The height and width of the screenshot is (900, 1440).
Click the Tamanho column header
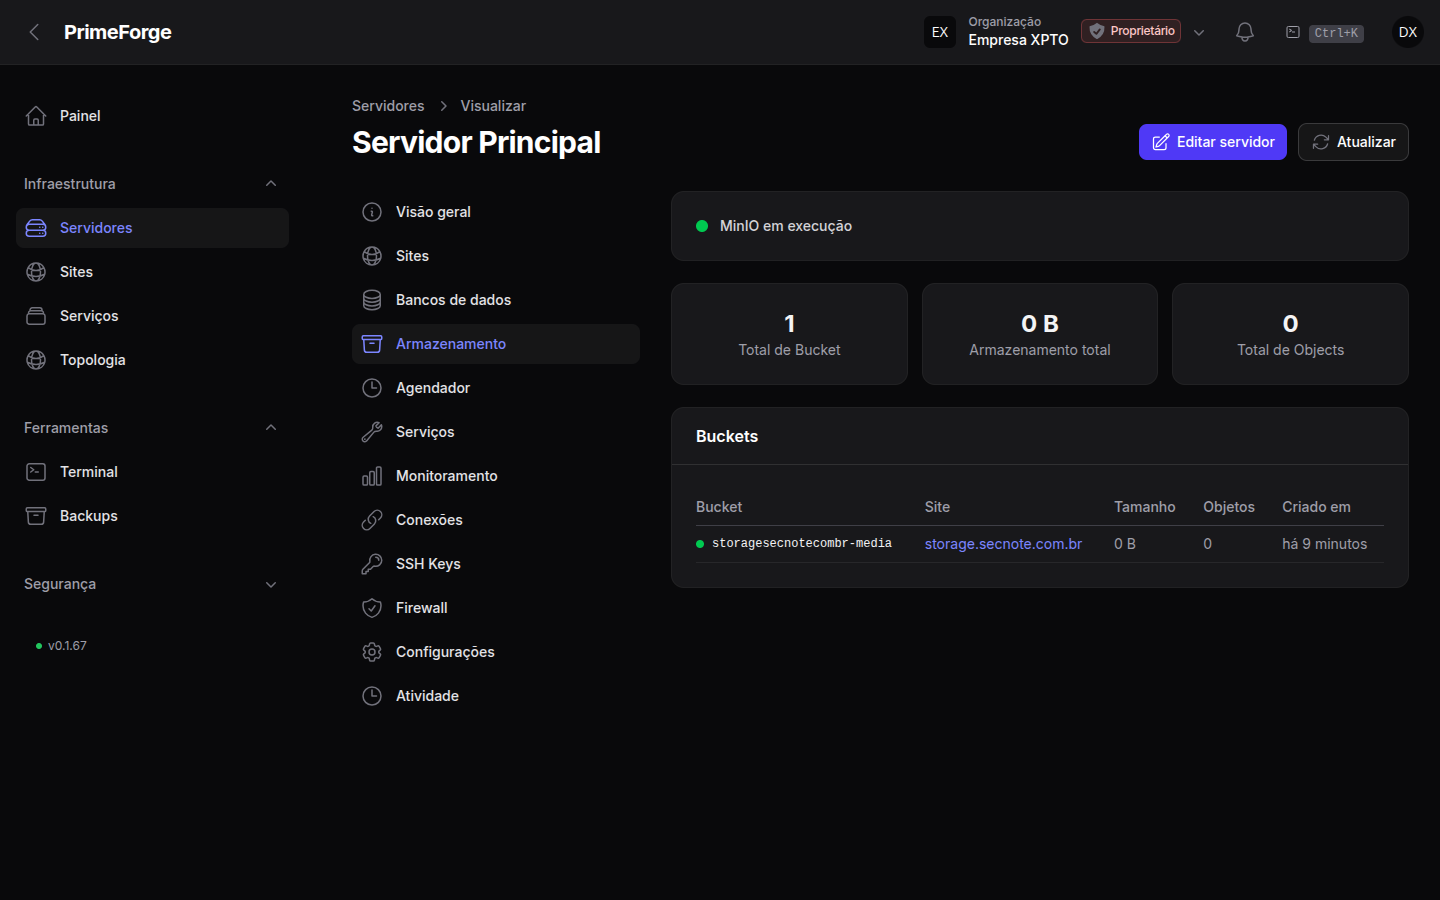tap(1145, 507)
